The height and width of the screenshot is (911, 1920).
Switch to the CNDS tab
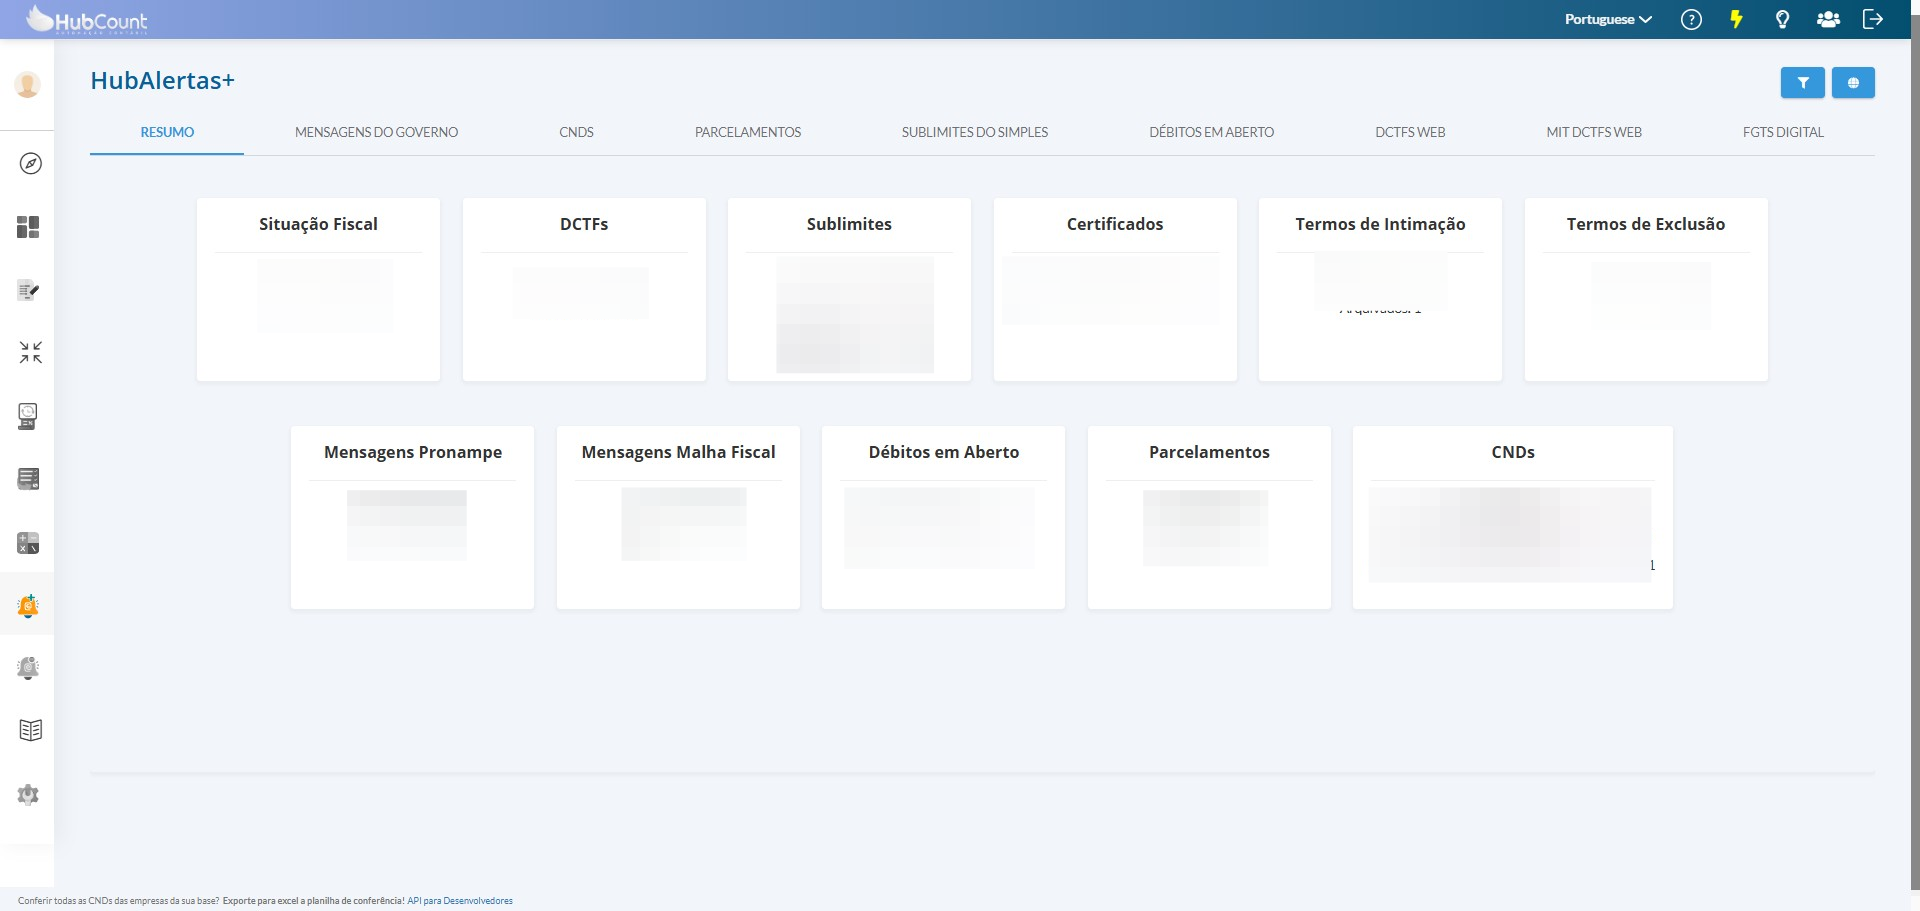pyautogui.click(x=576, y=132)
